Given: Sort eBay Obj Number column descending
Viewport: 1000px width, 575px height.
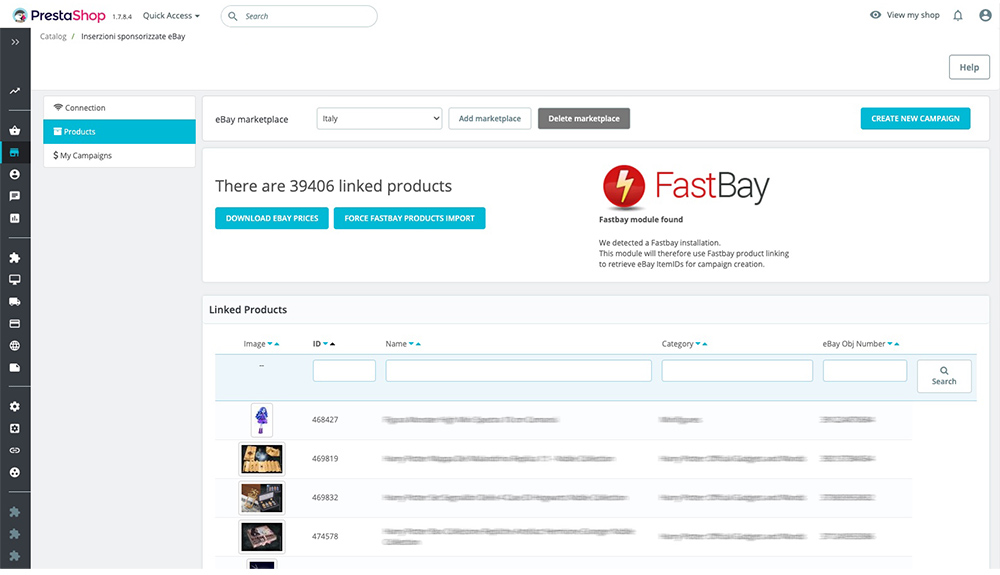Looking at the screenshot, I should 890,344.
